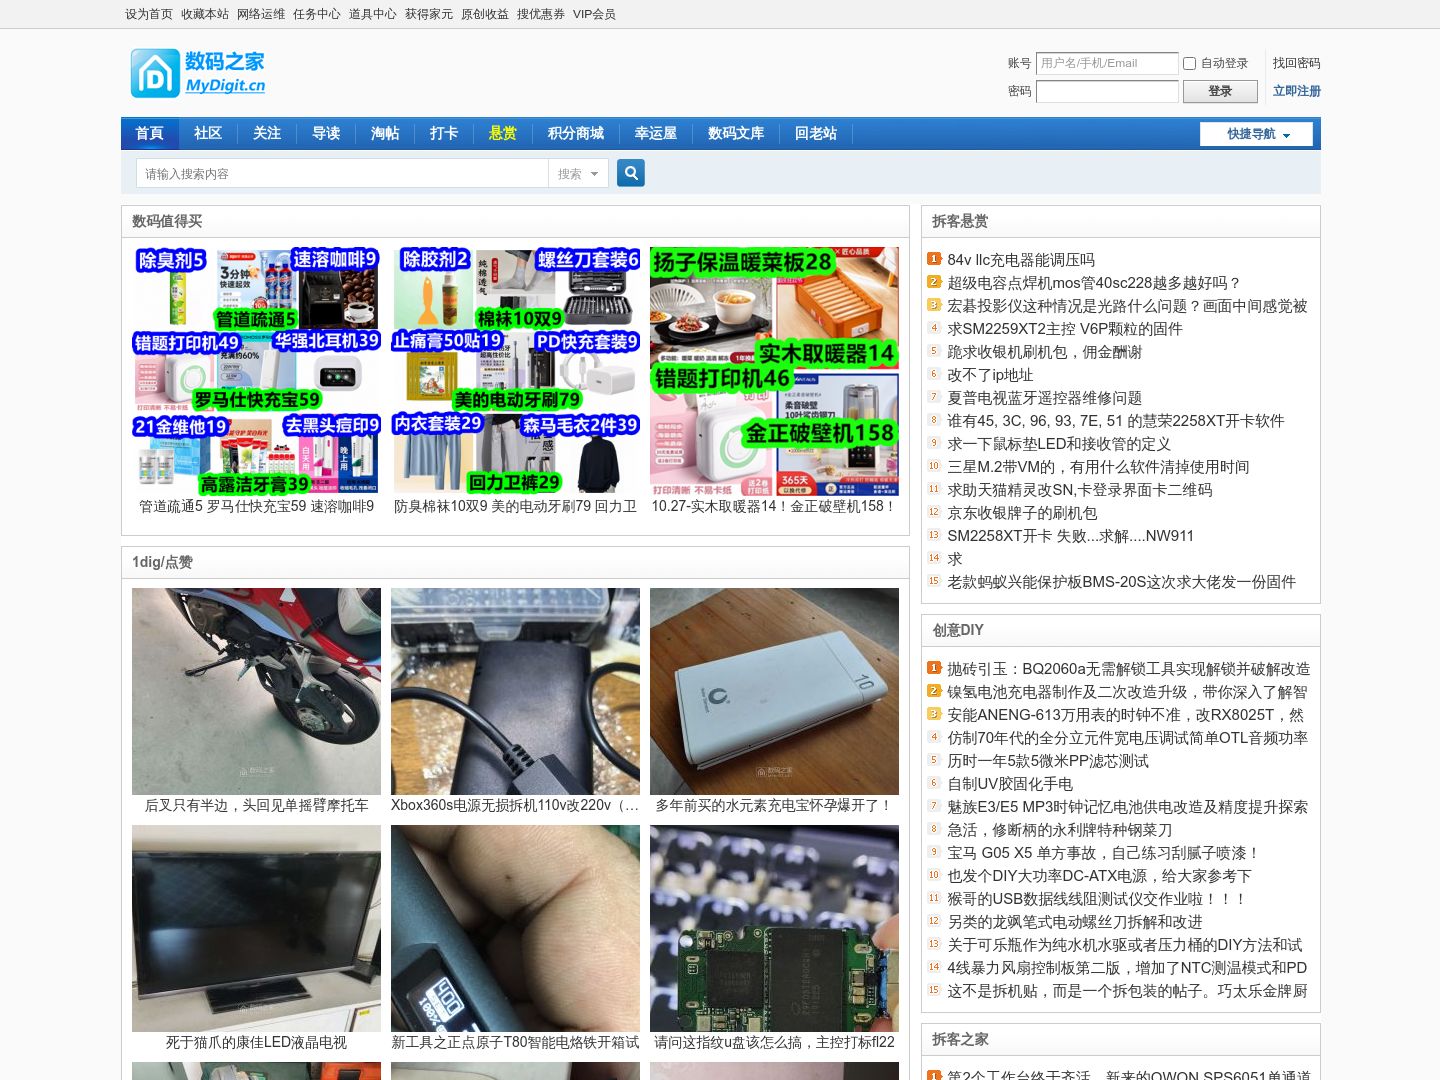Click caption 后叉只有半边，头回见单摇臂摩托车
The height and width of the screenshot is (1080, 1440).
(256, 805)
